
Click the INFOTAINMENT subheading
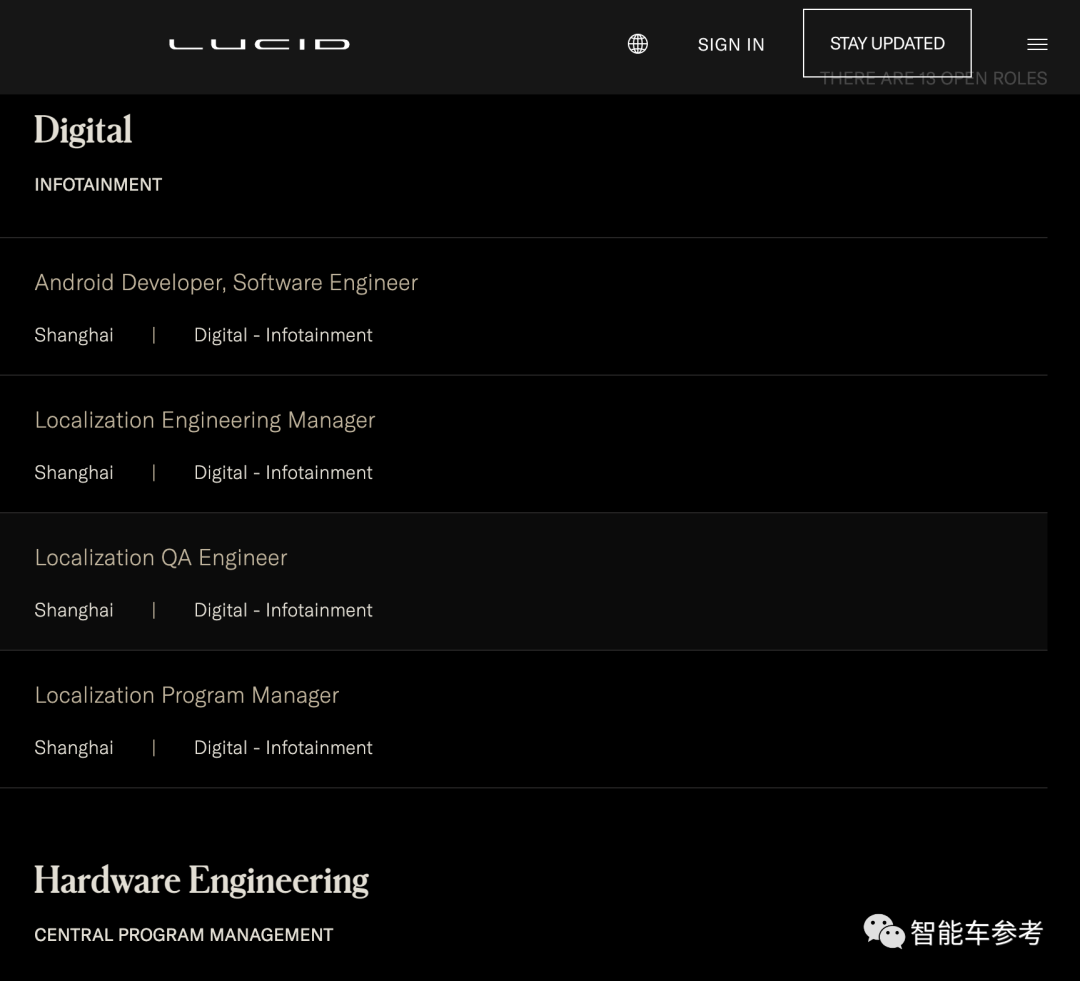(x=98, y=185)
